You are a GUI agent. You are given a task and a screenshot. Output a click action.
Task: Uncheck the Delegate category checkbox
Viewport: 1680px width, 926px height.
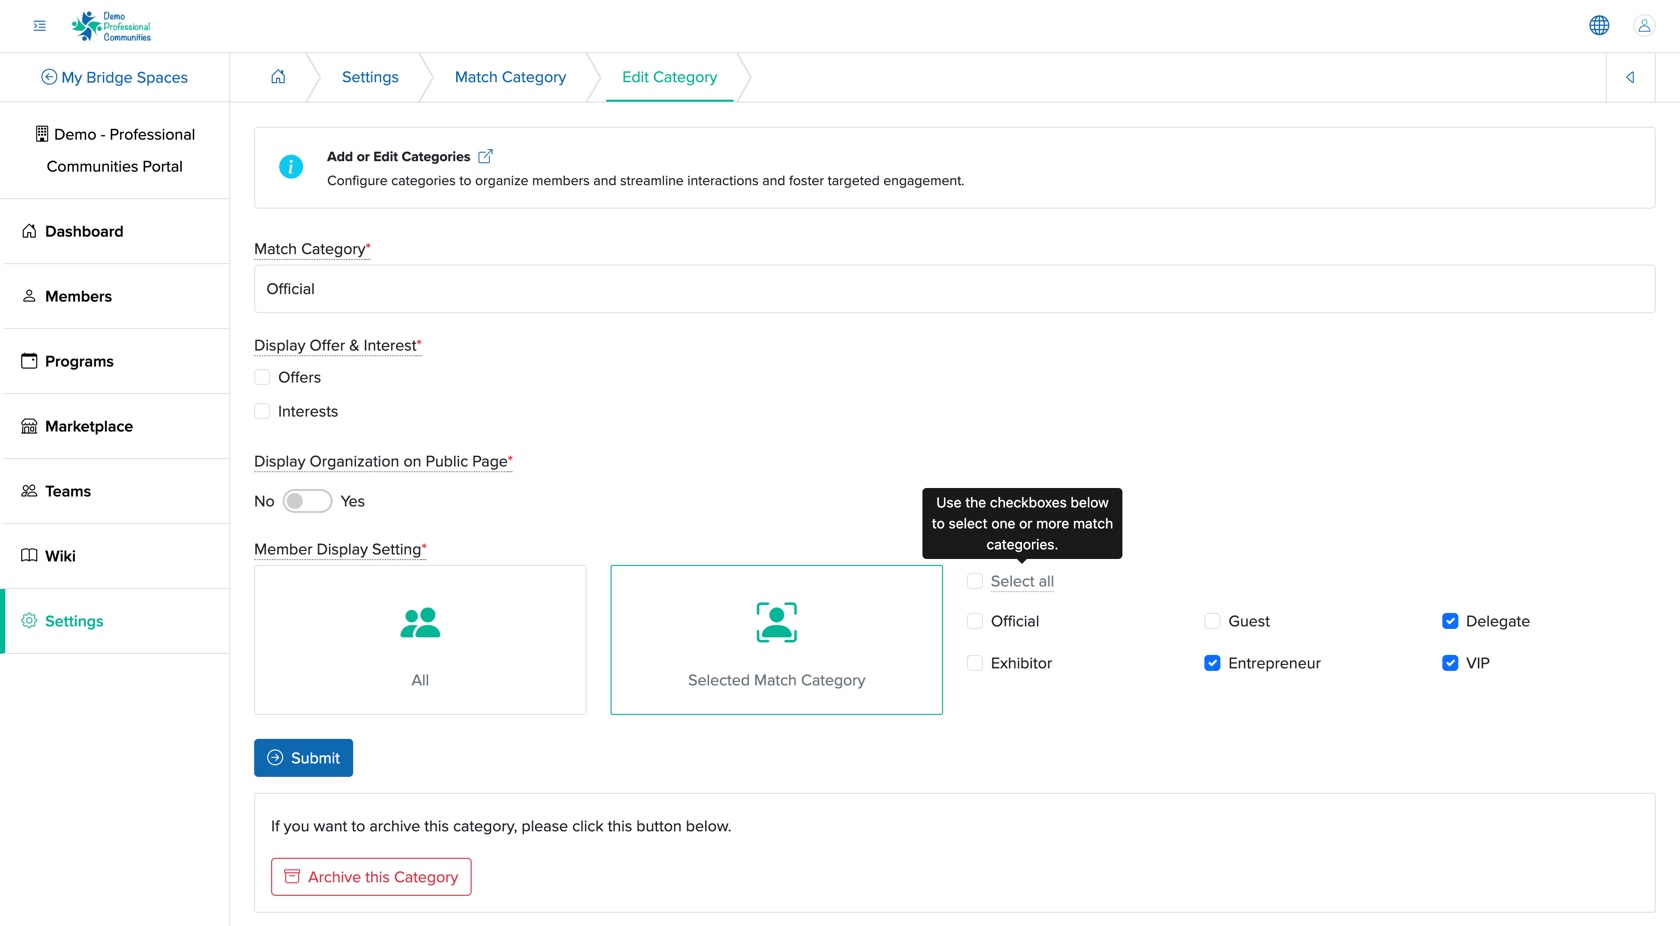[x=1450, y=621]
